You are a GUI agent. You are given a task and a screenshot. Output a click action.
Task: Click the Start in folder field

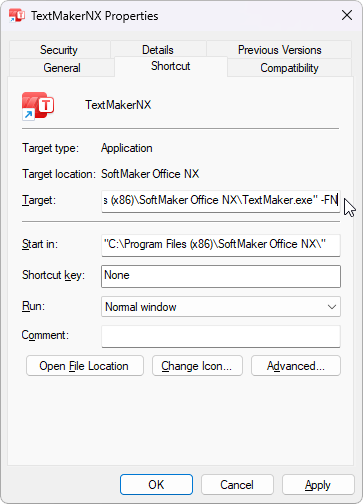221,245
